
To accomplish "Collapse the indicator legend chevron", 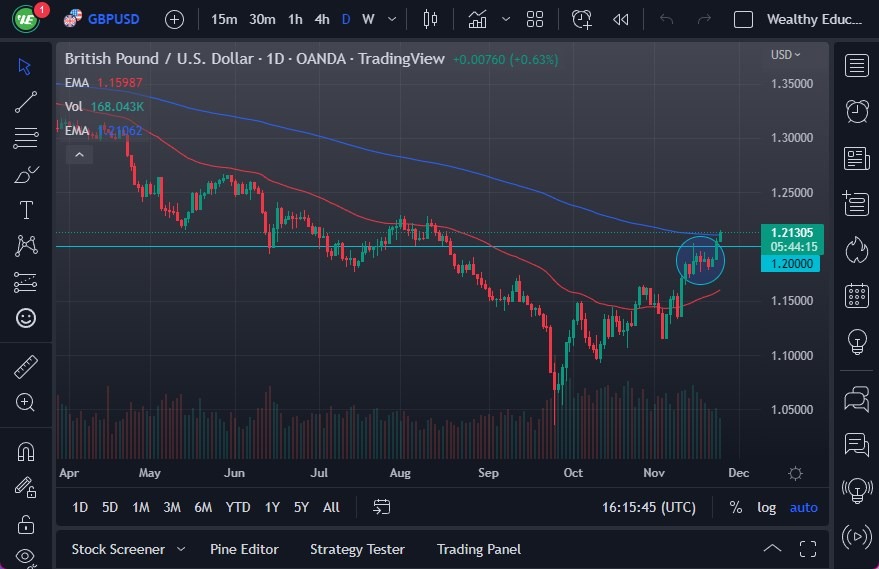I will click(x=78, y=154).
